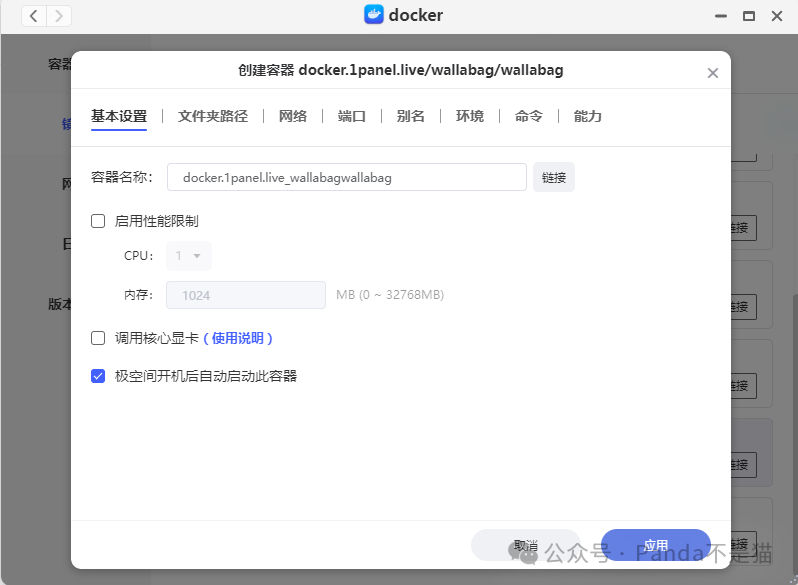Open the 别名 tab
798x585 pixels.
tap(410, 117)
